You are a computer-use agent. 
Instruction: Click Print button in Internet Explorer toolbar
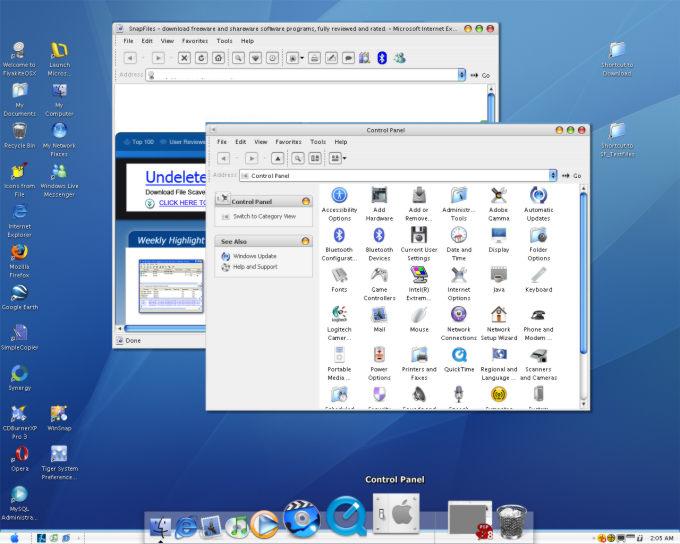coord(314,58)
